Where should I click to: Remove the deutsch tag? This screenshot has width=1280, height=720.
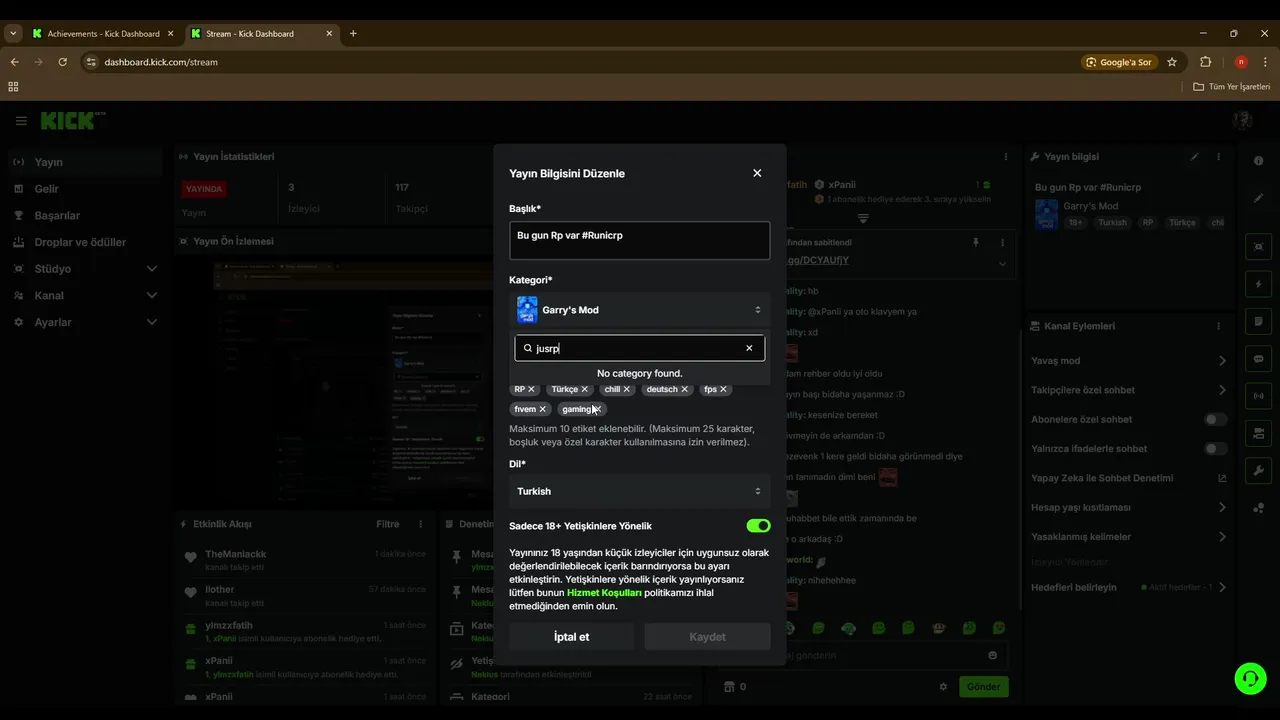685,389
